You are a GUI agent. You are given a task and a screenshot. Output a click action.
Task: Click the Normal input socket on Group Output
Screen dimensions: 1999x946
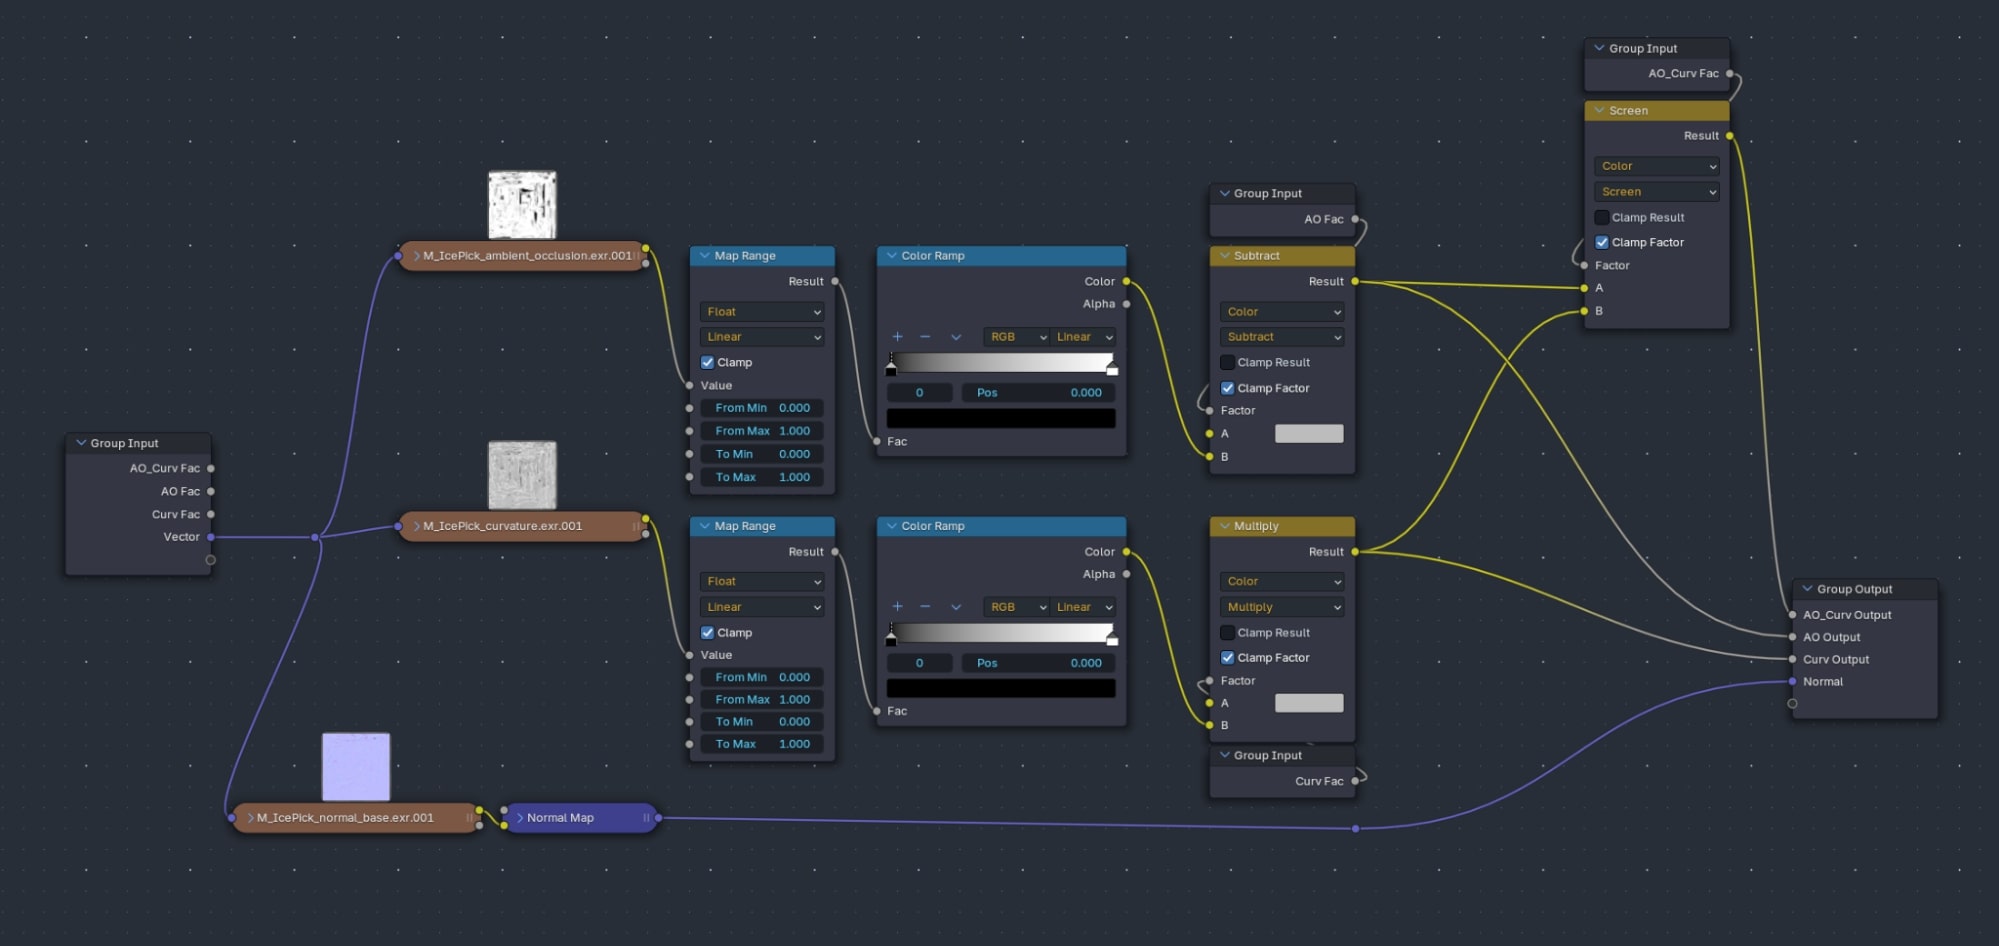point(1792,682)
